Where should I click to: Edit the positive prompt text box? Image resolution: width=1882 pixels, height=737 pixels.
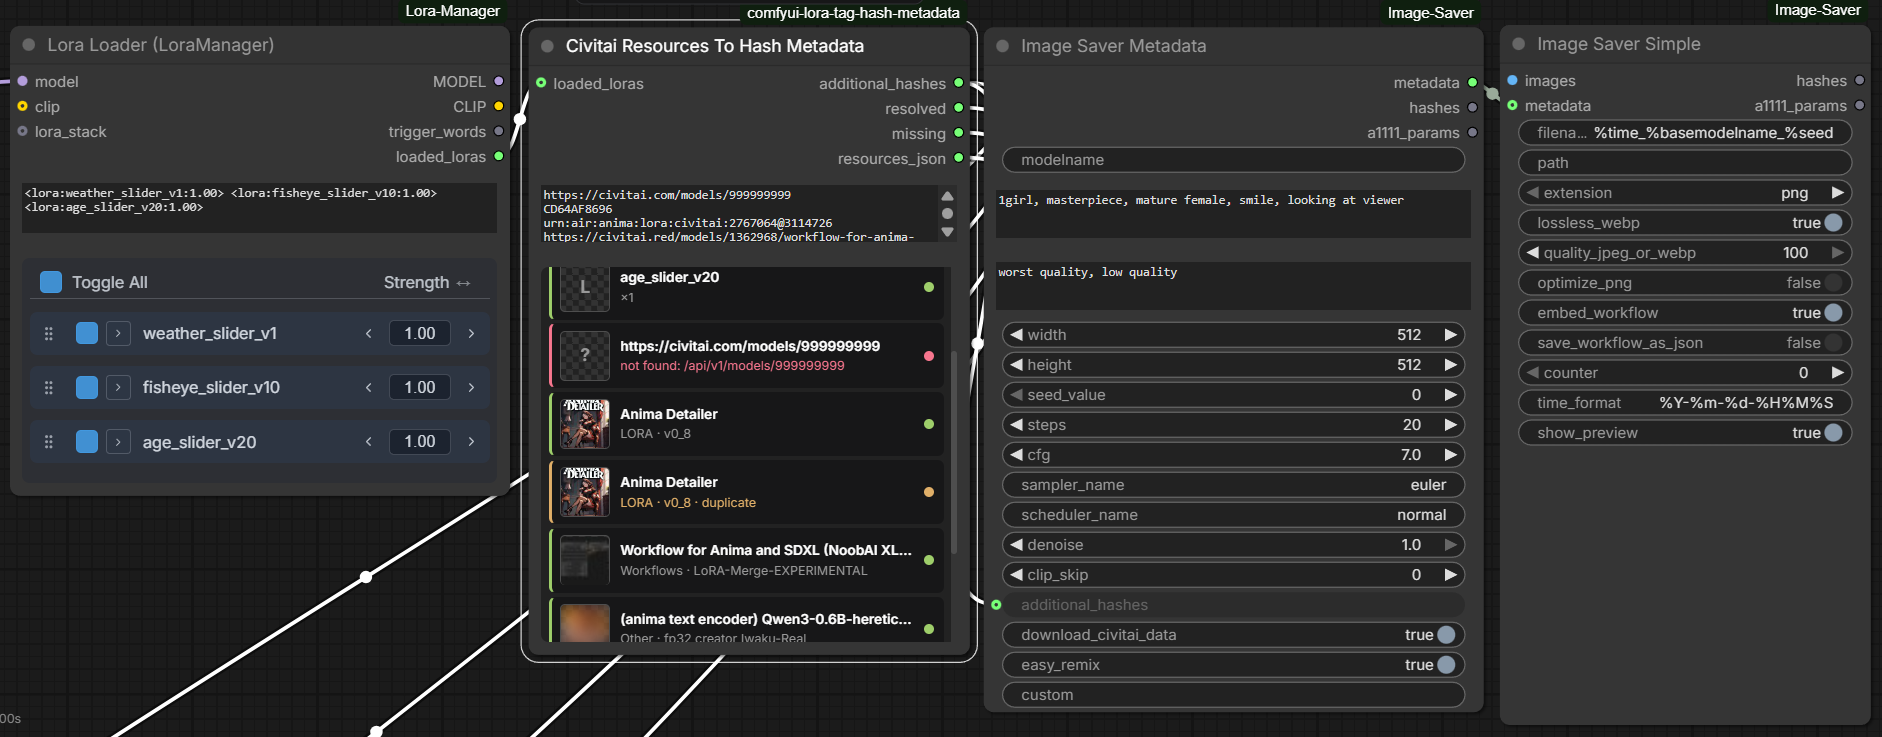(1233, 214)
